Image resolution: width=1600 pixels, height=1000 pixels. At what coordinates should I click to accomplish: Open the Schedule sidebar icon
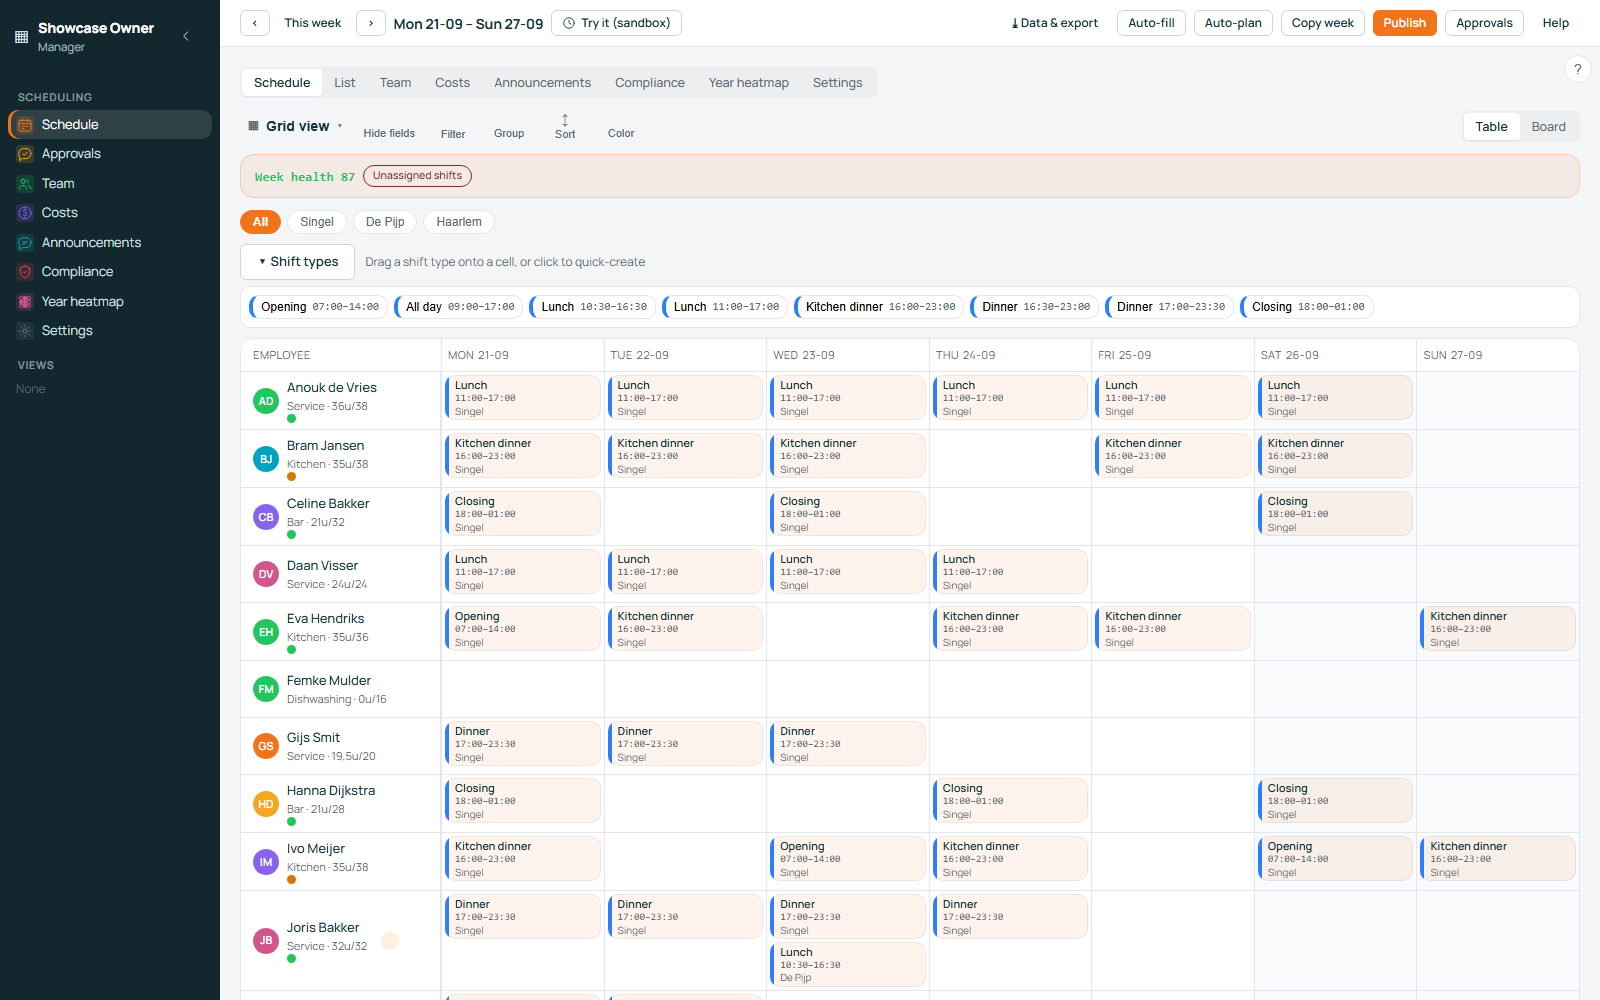(x=25, y=125)
